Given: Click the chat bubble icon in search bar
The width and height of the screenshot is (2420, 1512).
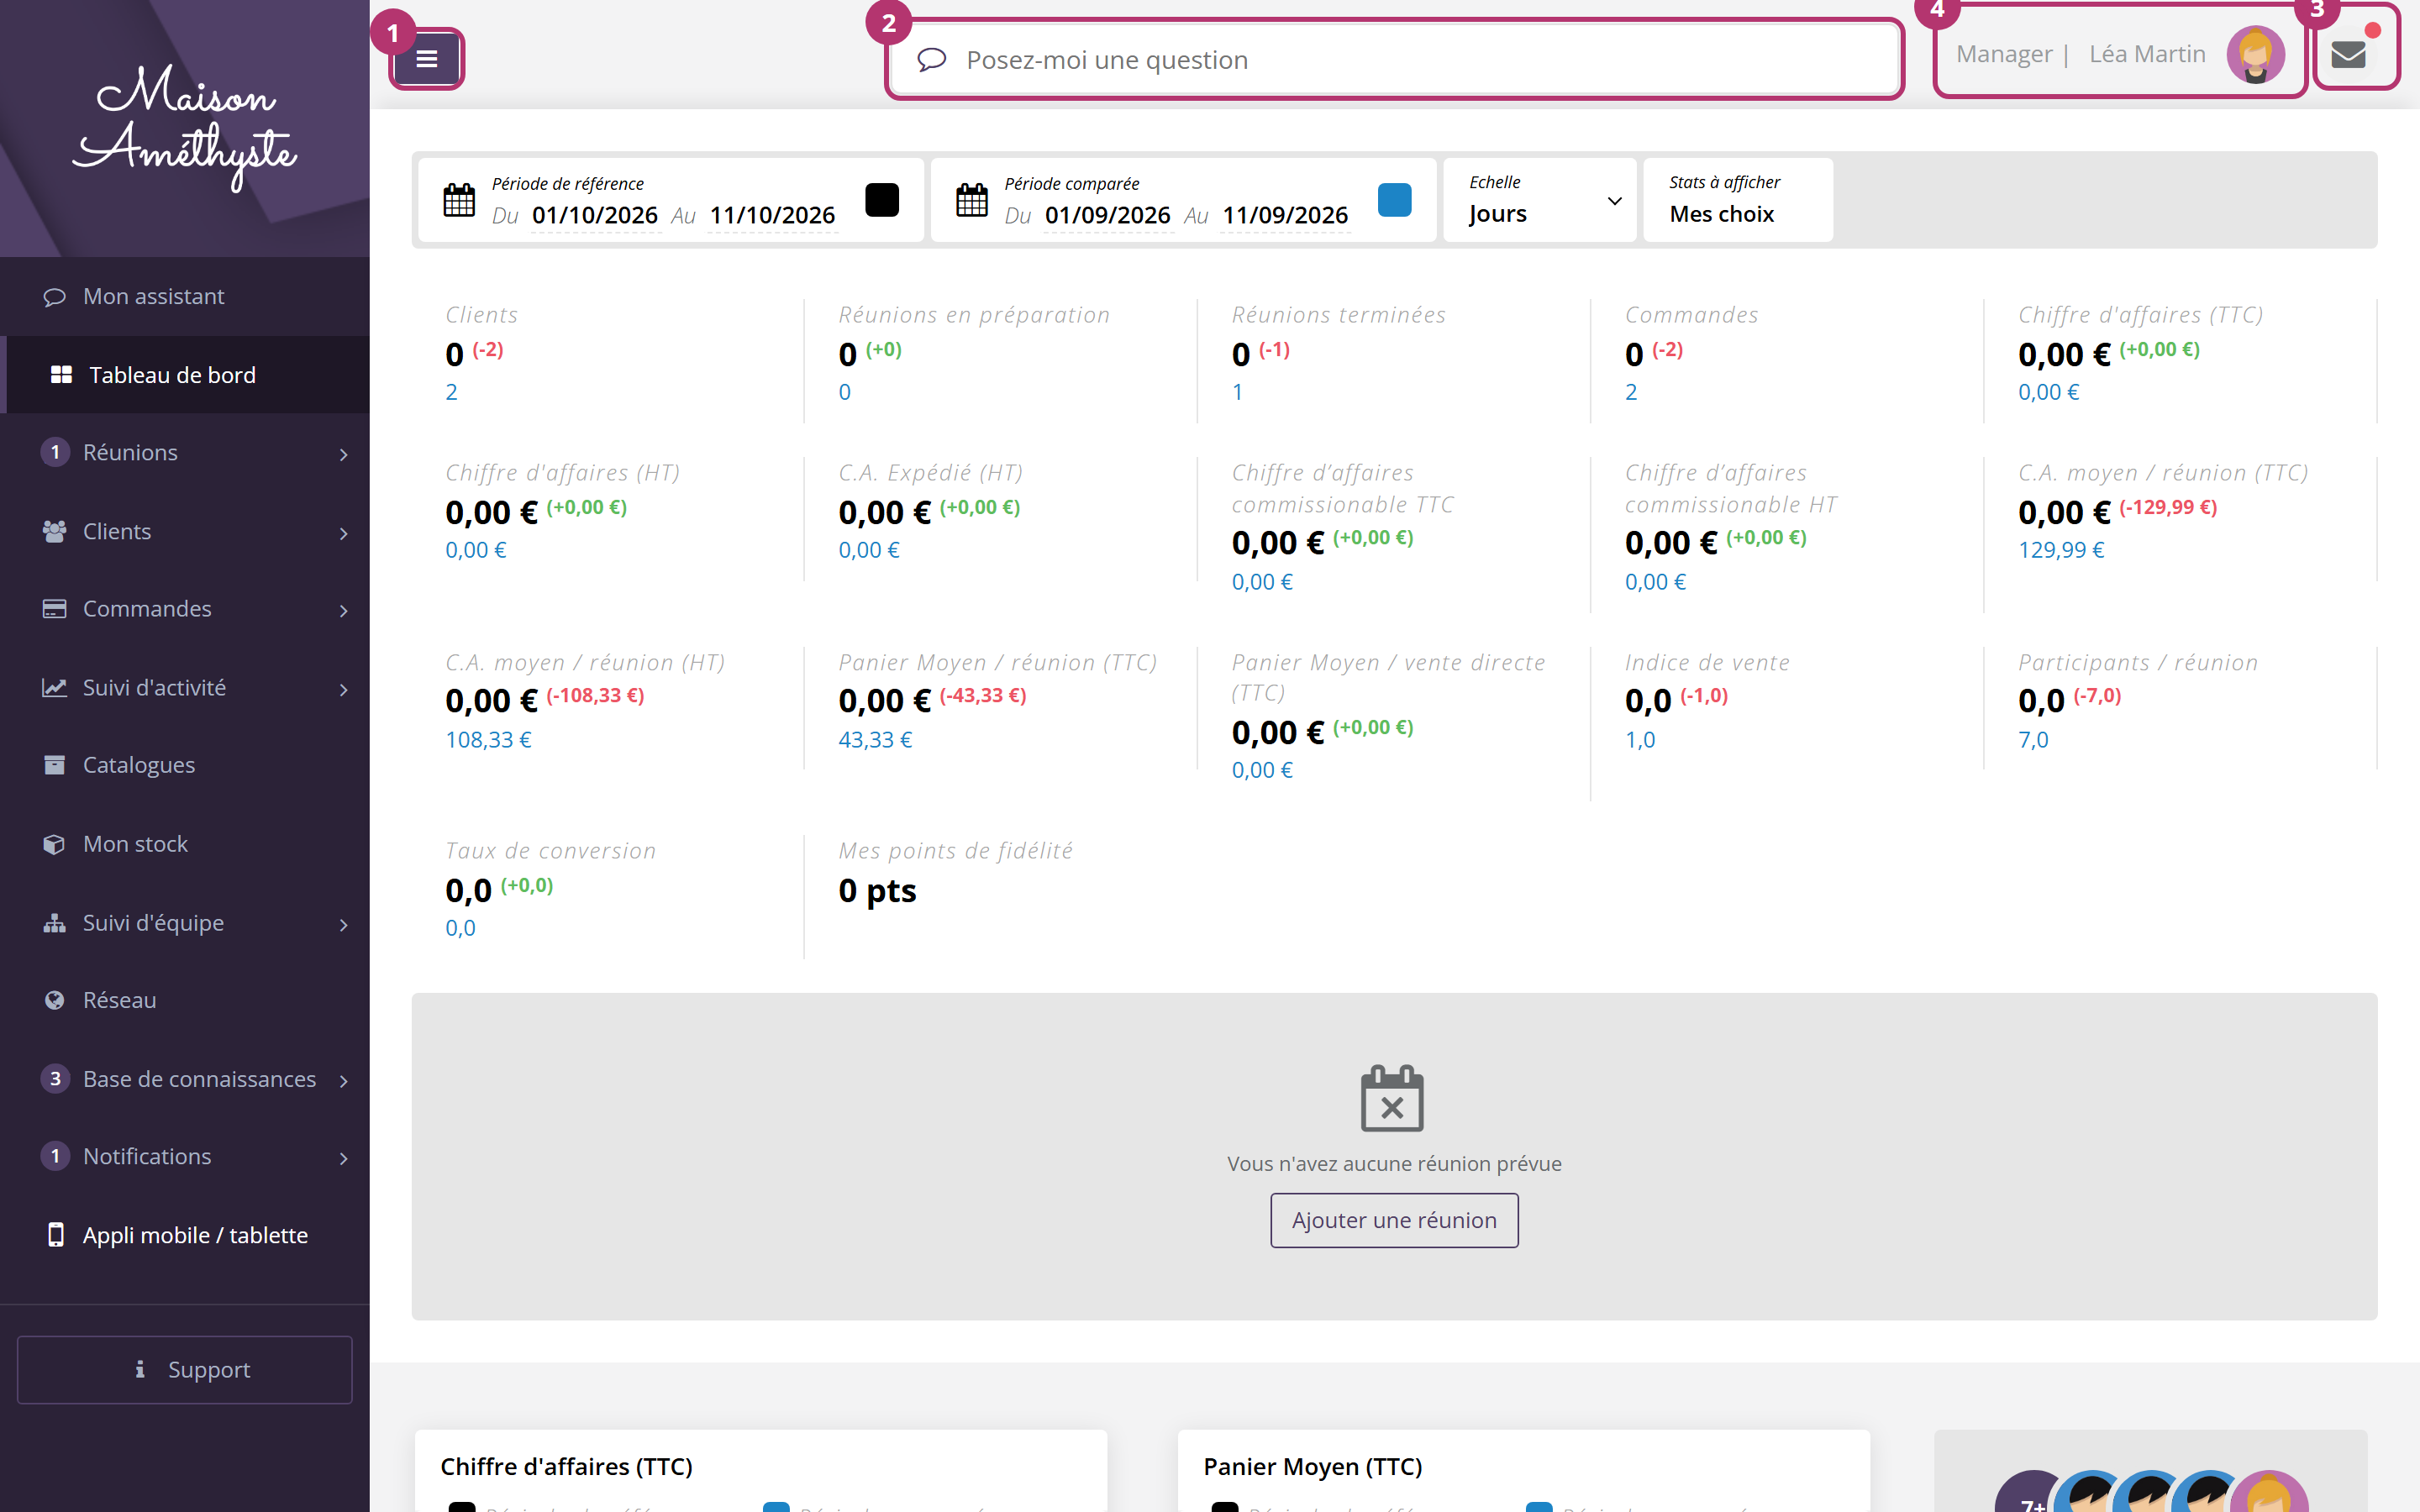Looking at the screenshot, I should coord(932,60).
